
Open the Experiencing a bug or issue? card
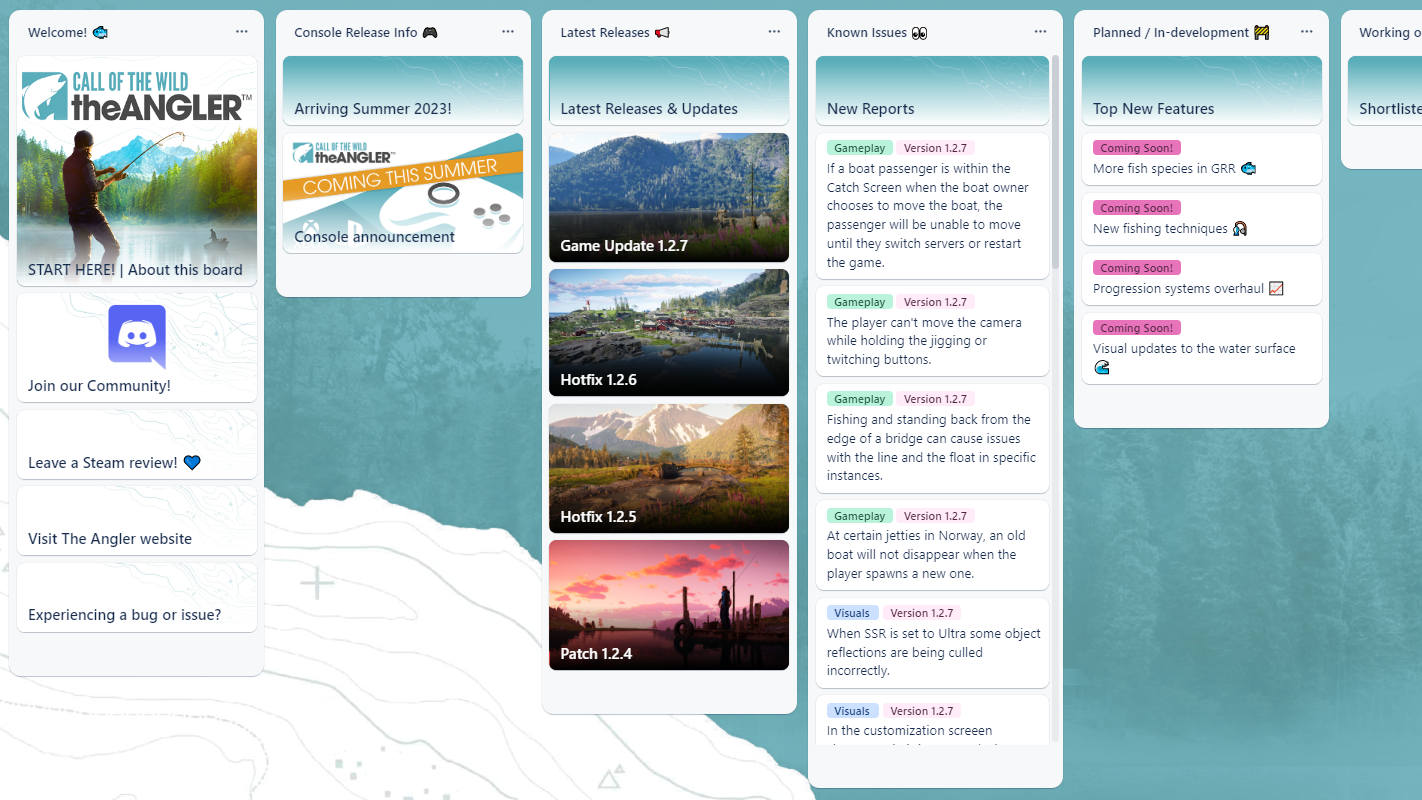[137, 597]
